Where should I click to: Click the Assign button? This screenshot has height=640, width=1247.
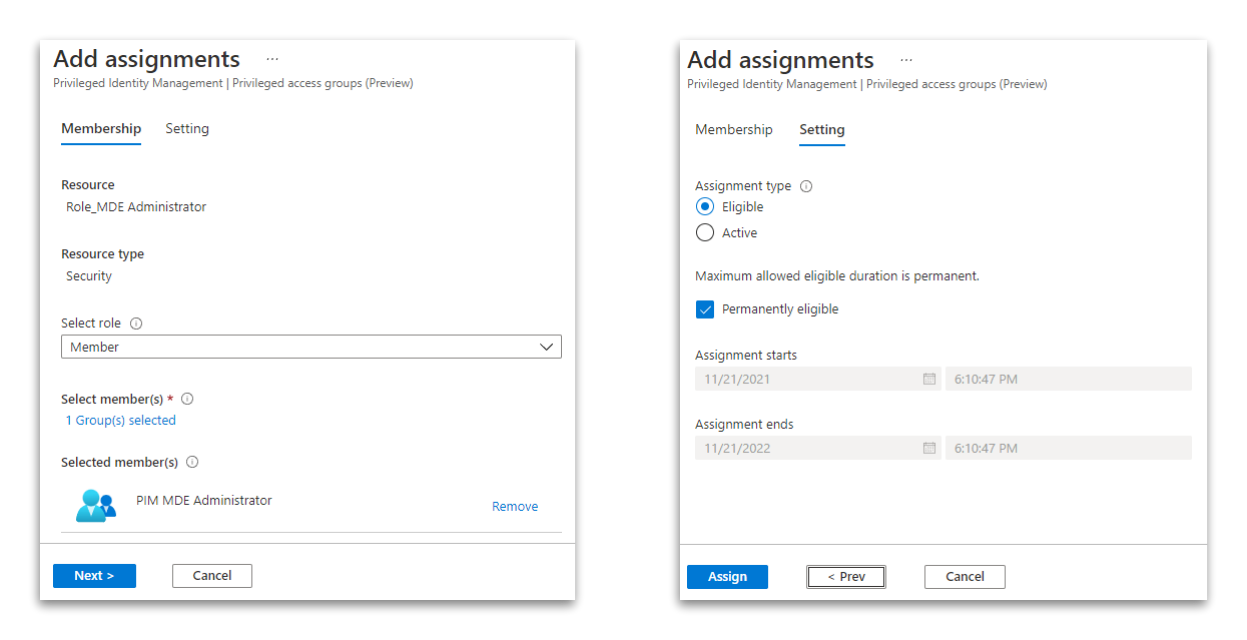727,576
